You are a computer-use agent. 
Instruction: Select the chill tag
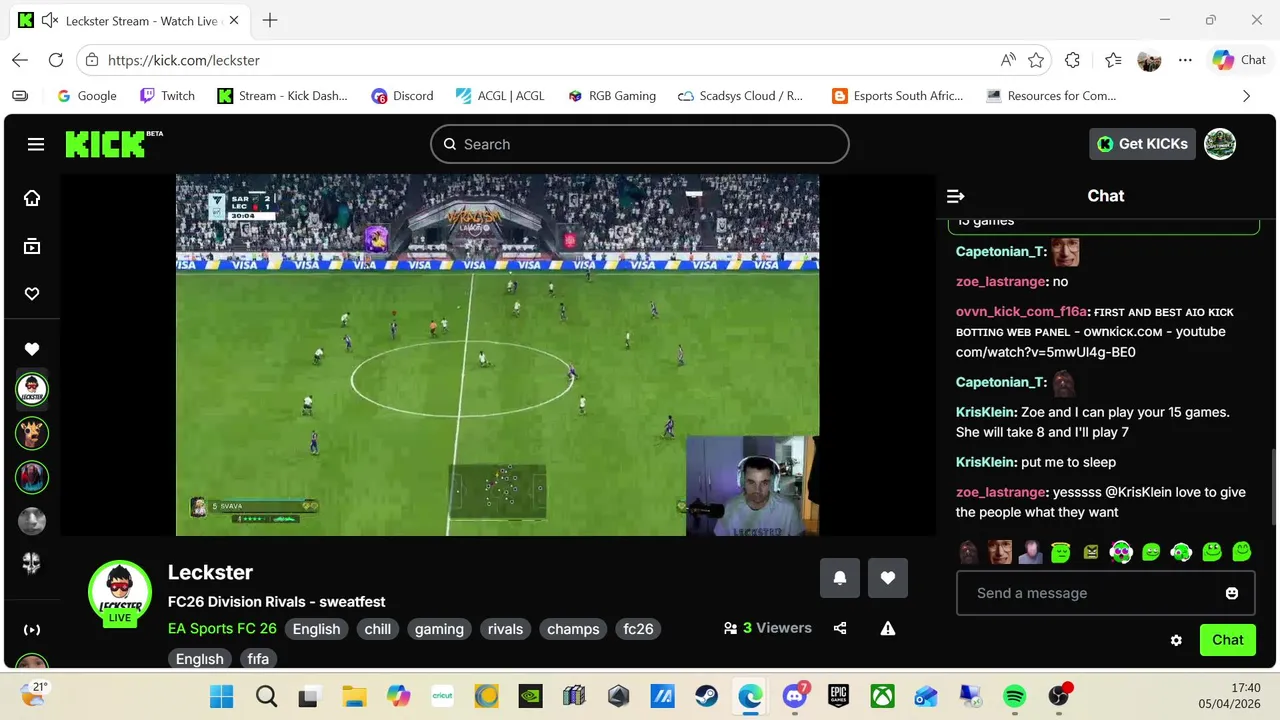378,629
